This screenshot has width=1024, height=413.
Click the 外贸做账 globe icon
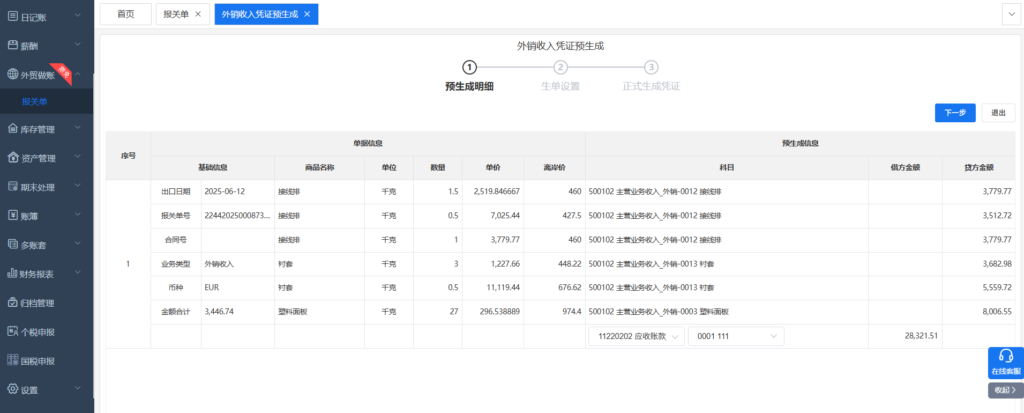[x=12, y=74]
